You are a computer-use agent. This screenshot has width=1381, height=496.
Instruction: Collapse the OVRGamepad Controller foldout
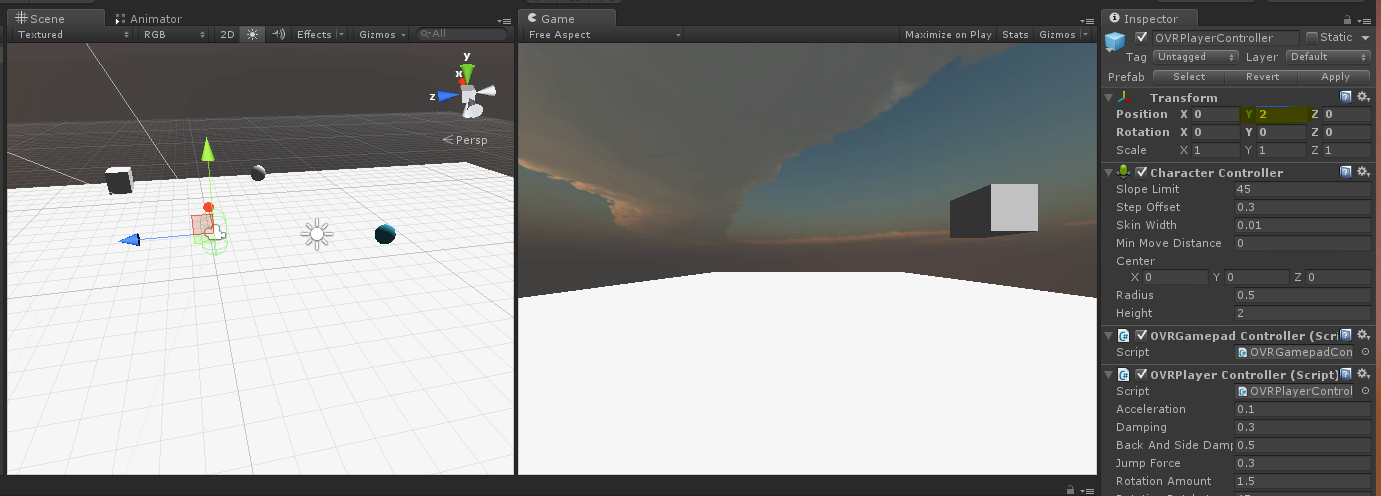(x=1108, y=335)
